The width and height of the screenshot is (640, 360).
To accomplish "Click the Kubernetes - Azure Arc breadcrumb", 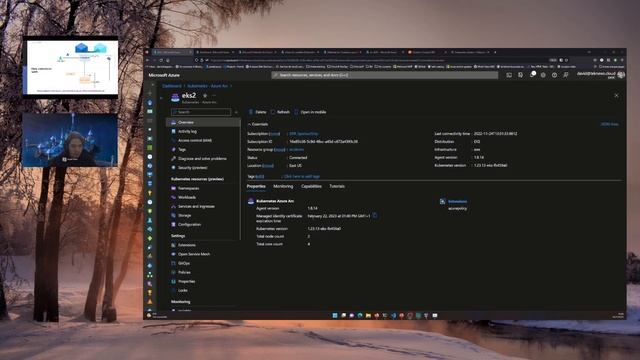I will (x=207, y=86).
